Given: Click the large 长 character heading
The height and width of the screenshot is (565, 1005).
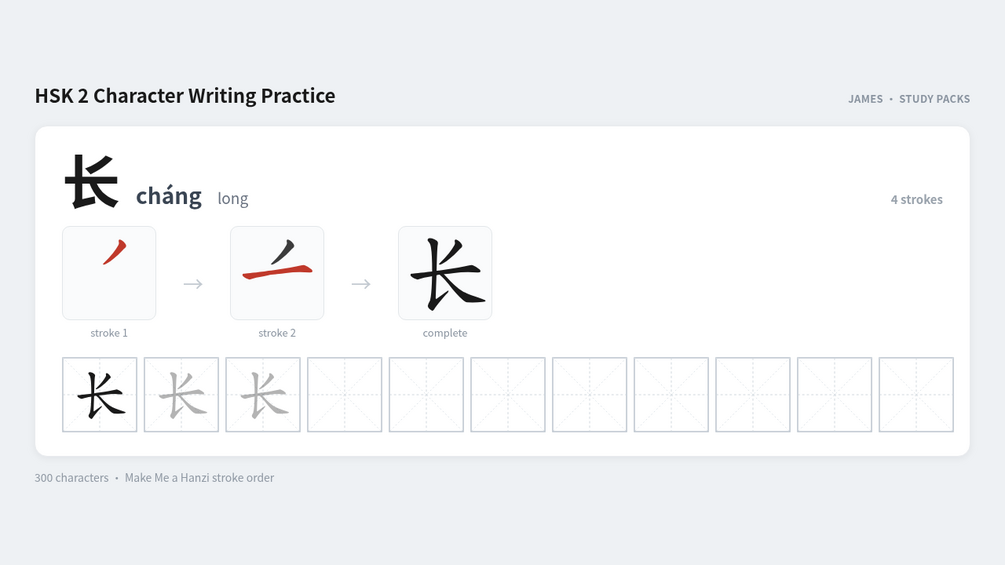Looking at the screenshot, I should coord(92,182).
